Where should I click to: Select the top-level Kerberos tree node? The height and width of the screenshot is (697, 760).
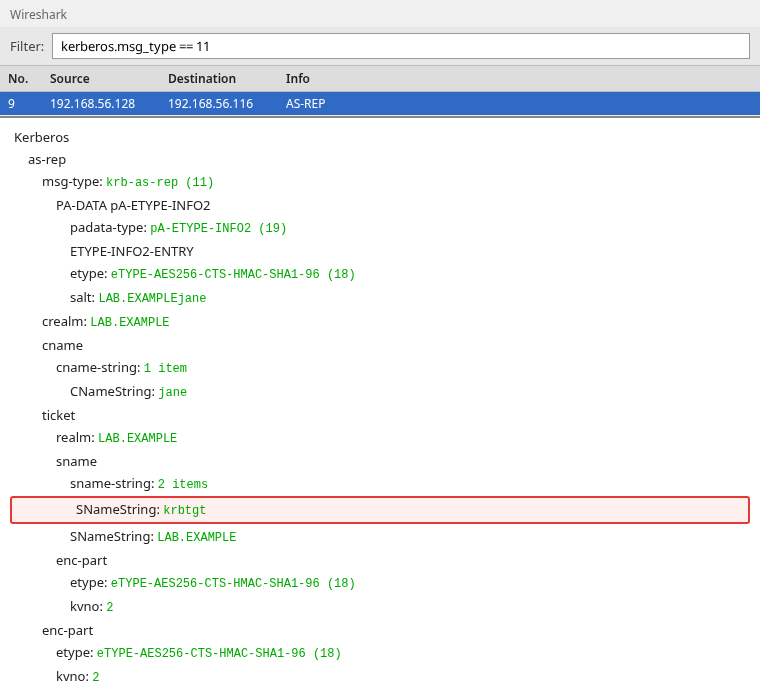coord(42,138)
